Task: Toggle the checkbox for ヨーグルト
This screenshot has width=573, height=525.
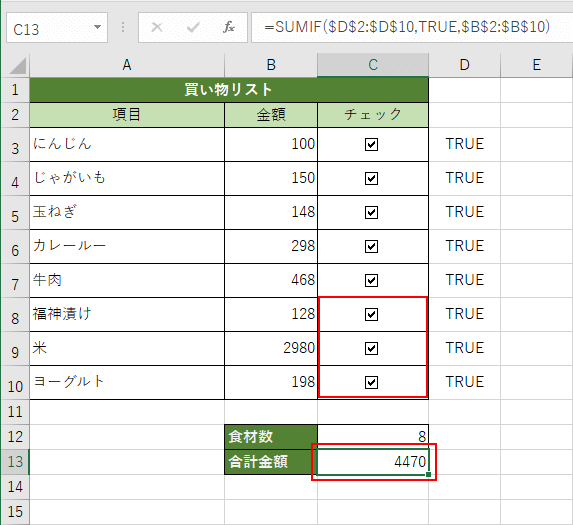Action: [x=371, y=383]
